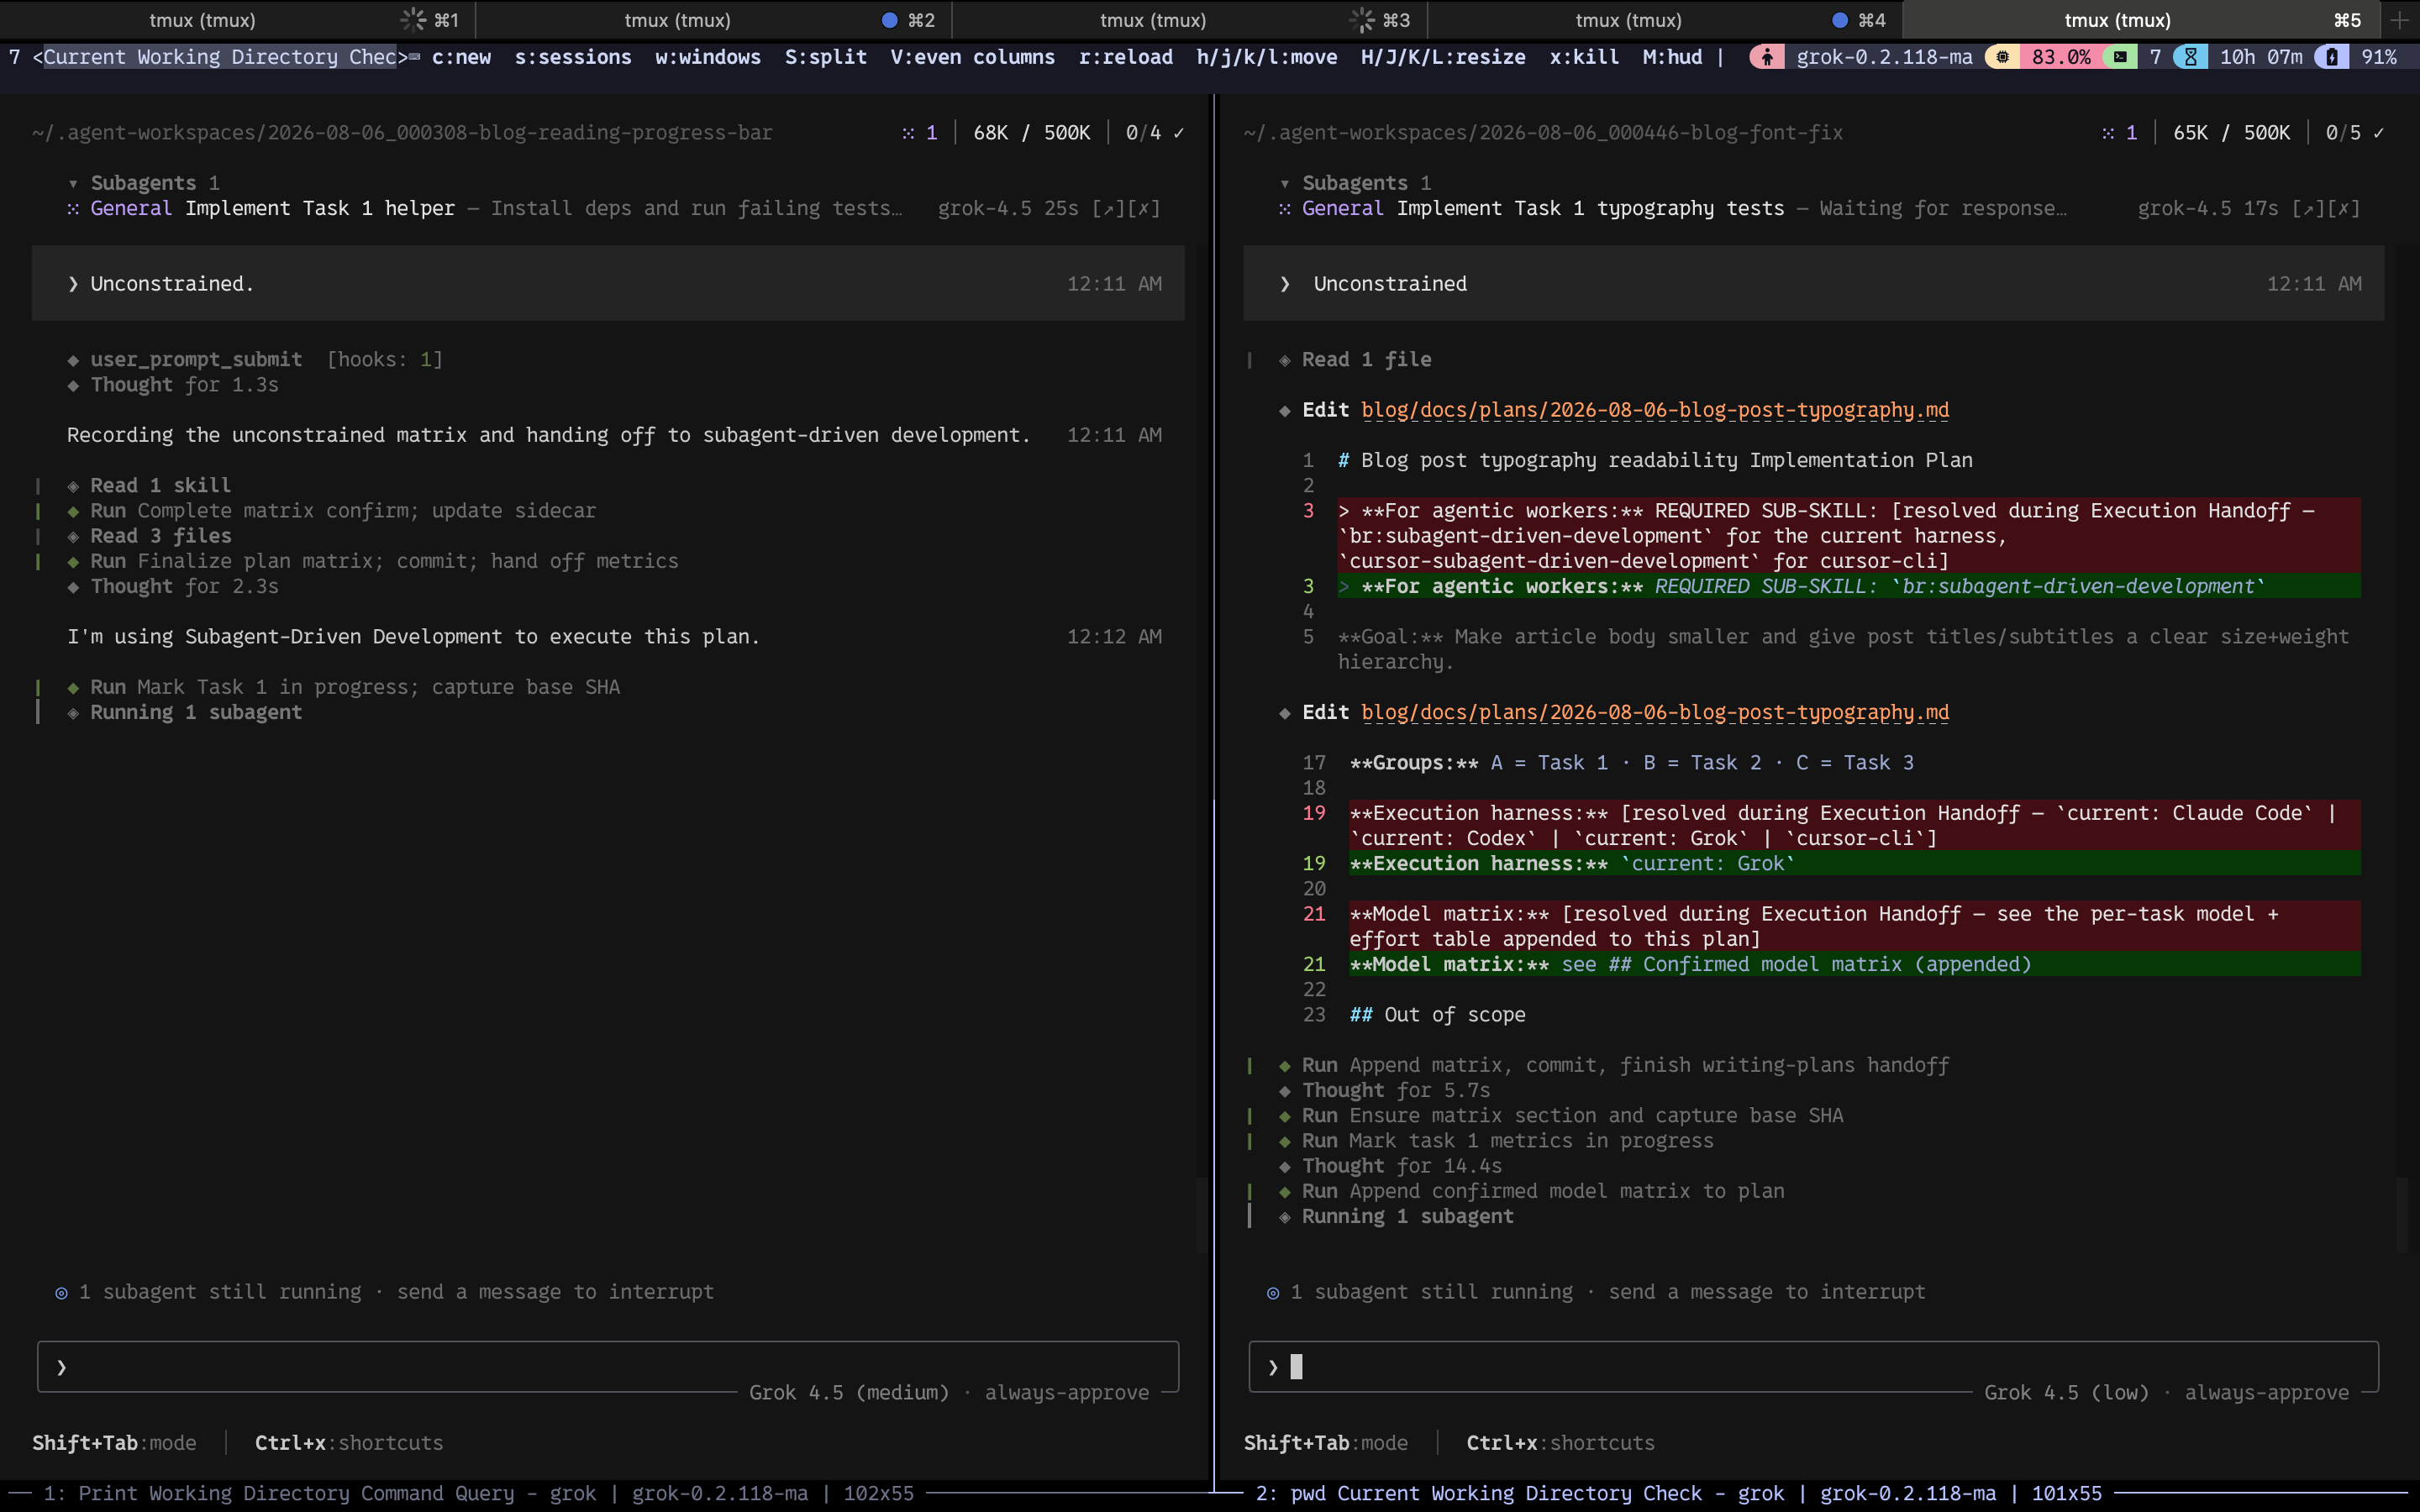Click the circle icon before left '1 subagent still running'
Image resolution: width=2420 pixels, height=1512 pixels.
coord(61,1293)
